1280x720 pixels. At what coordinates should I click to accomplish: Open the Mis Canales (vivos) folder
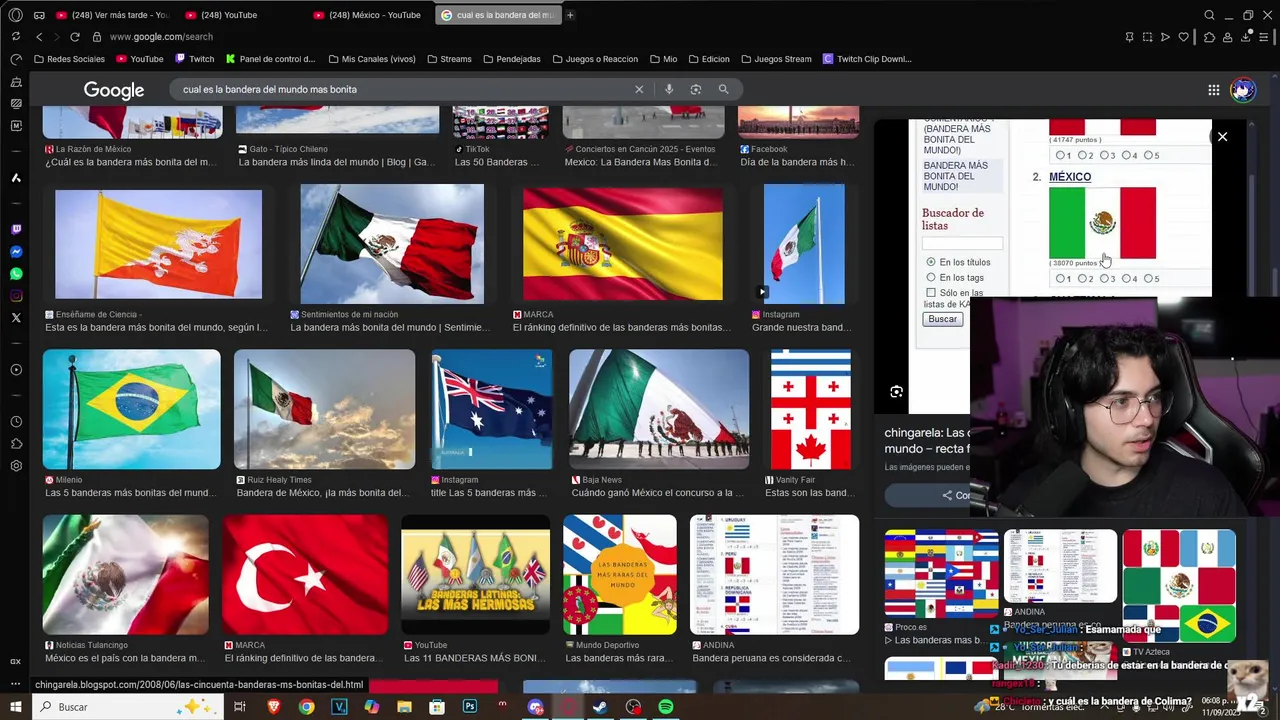371,59
